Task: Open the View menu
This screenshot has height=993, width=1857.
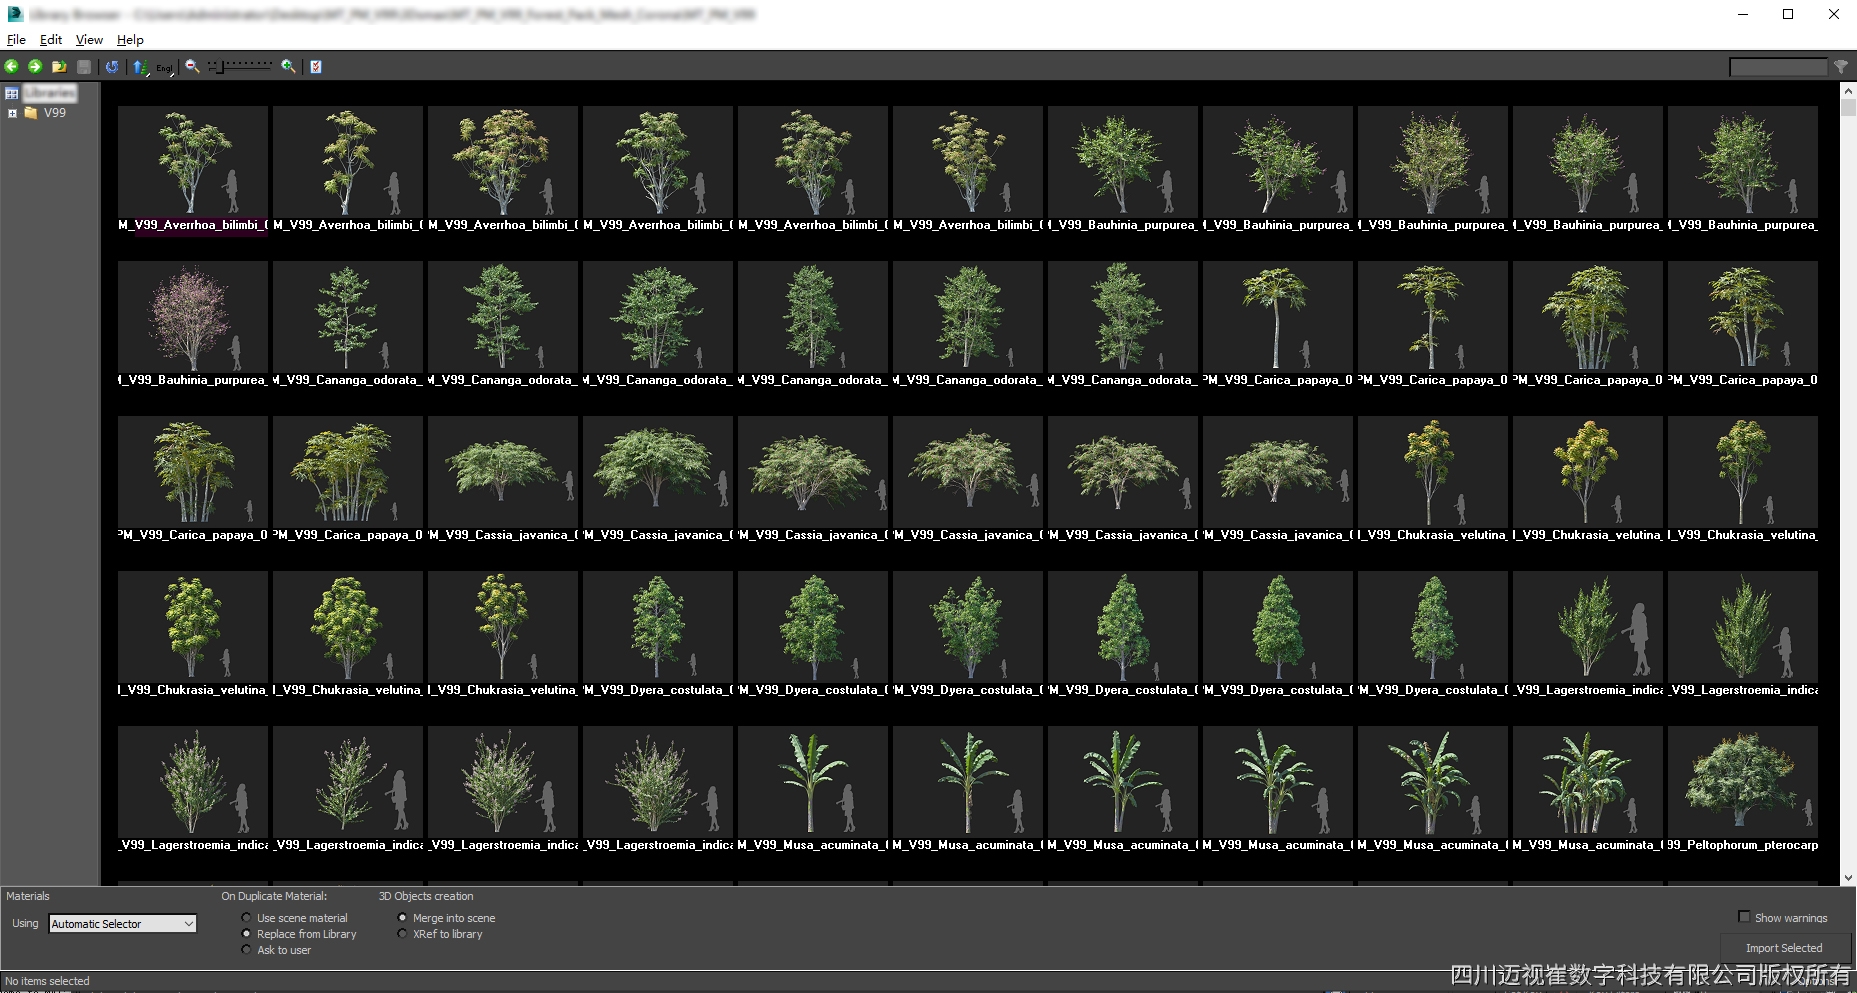Action: (88, 39)
